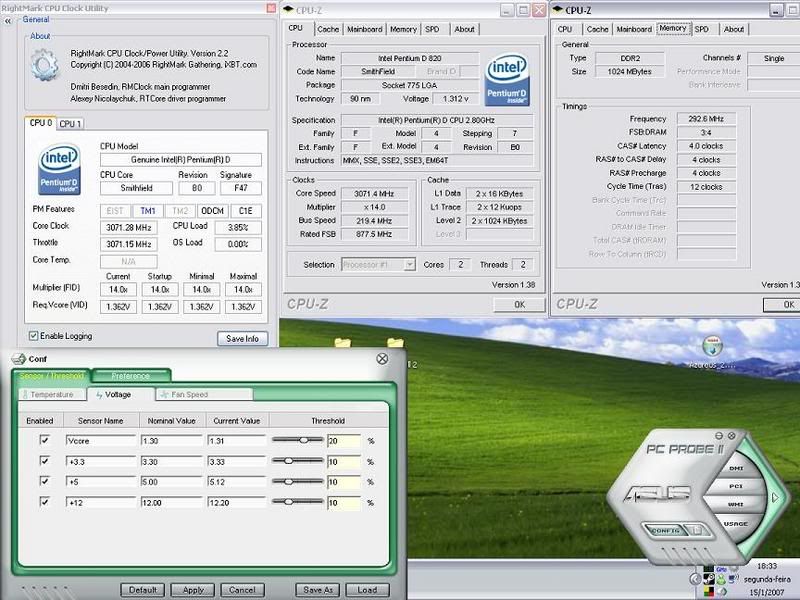Image resolution: width=800 pixels, height=600 pixels.
Task: Click the Vcore threshold slider handle
Action: [304, 440]
